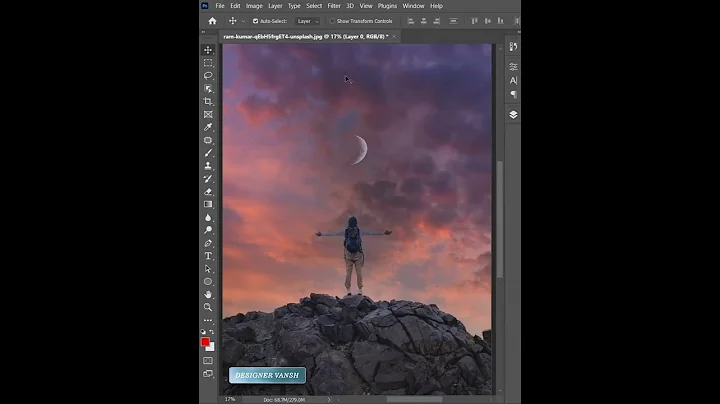Open the View menu
720x404 pixels.
366,6
